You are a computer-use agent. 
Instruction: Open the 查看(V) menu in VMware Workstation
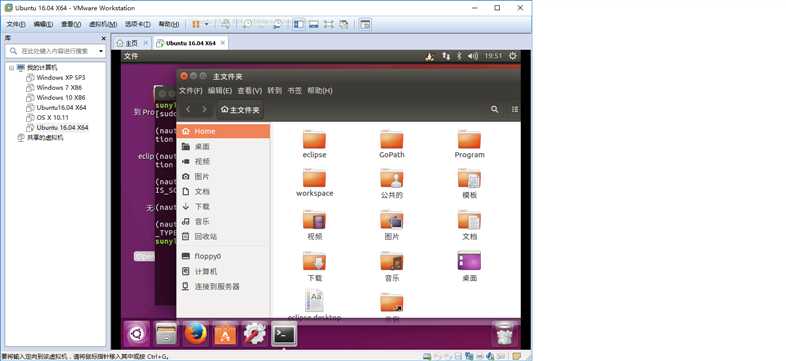pos(71,24)
